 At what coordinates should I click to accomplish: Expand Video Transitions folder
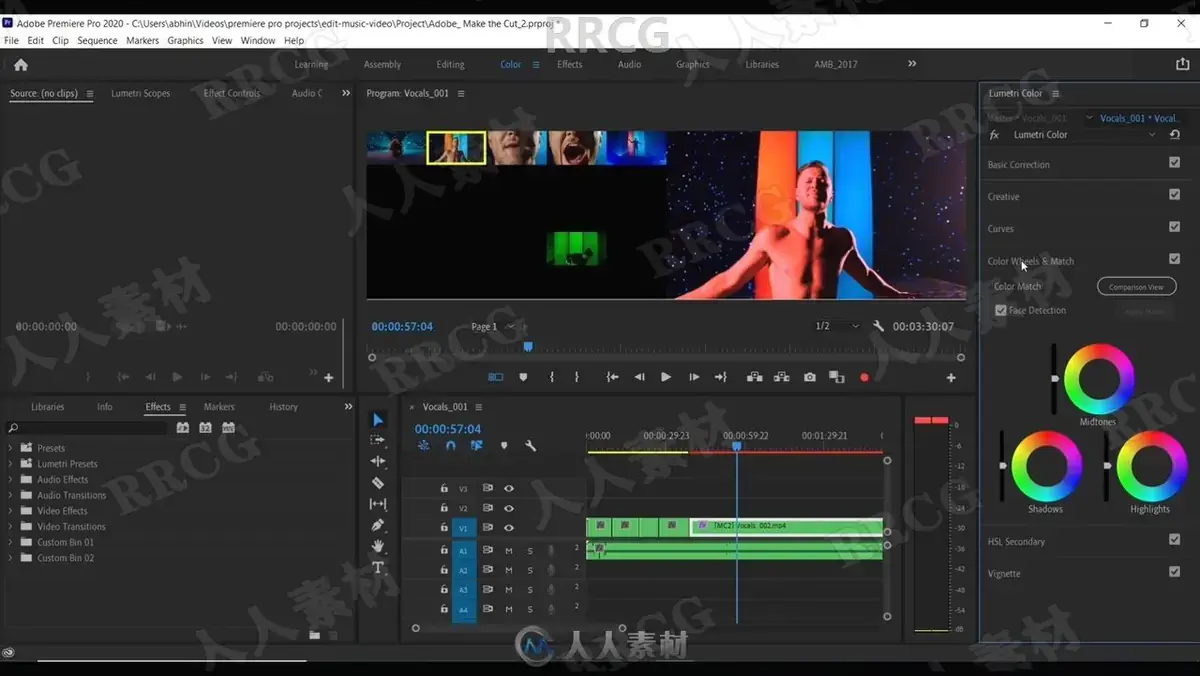(11, 527)
